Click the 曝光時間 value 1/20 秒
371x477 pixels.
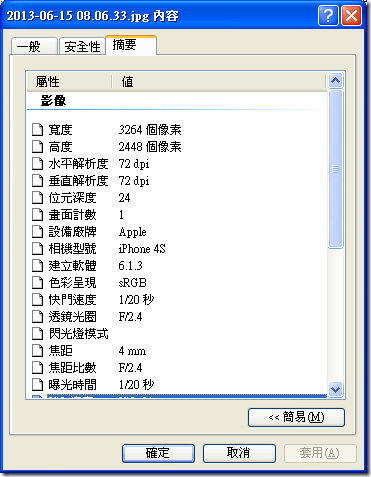click(136, 385)
